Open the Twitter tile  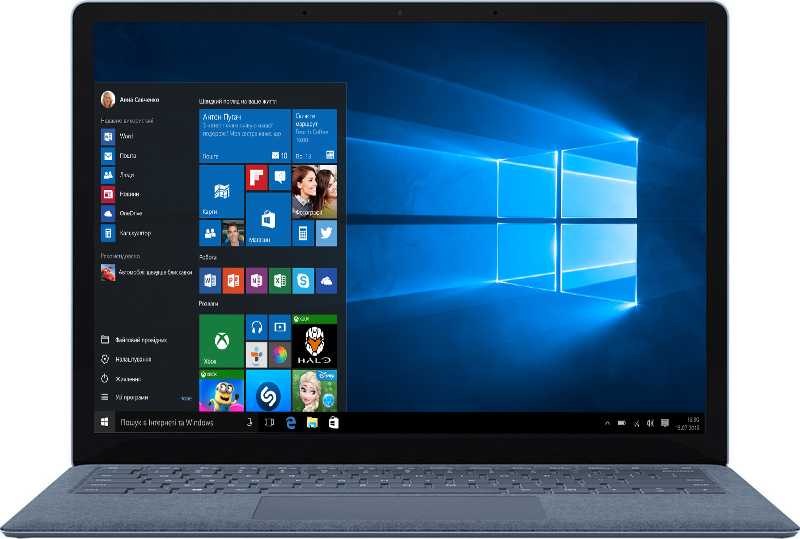pyautogui.click(x=326, y=233)
